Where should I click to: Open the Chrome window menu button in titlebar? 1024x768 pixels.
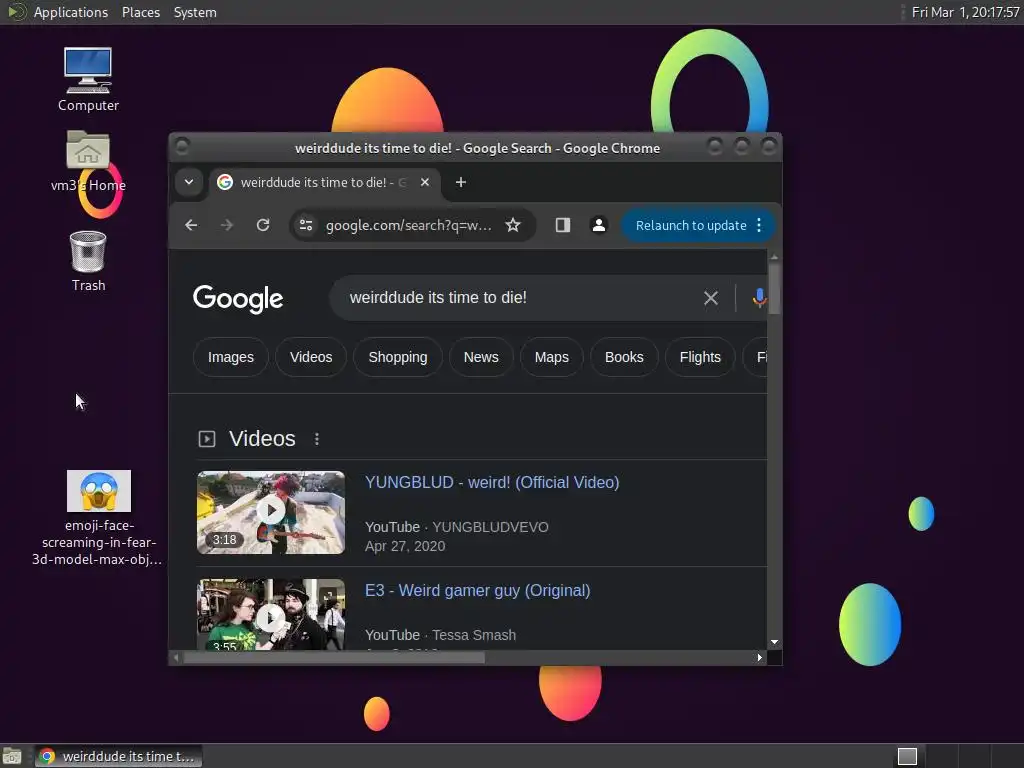click(x=182, y=146)
